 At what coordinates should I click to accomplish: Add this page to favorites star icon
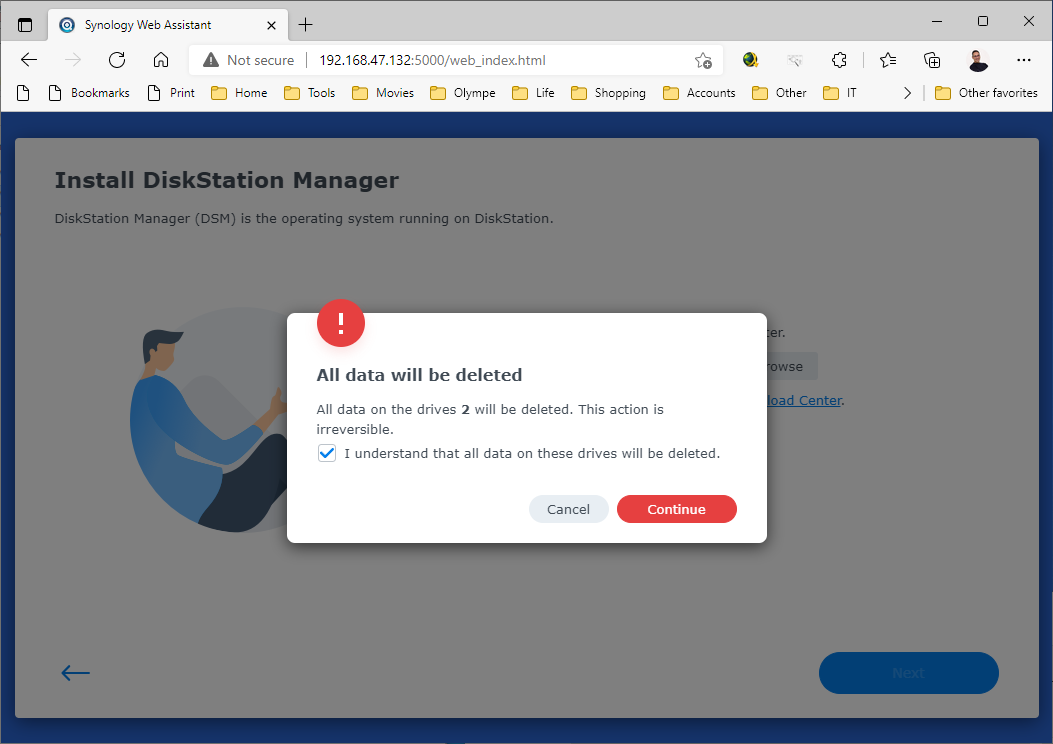[x=703, y=60]
